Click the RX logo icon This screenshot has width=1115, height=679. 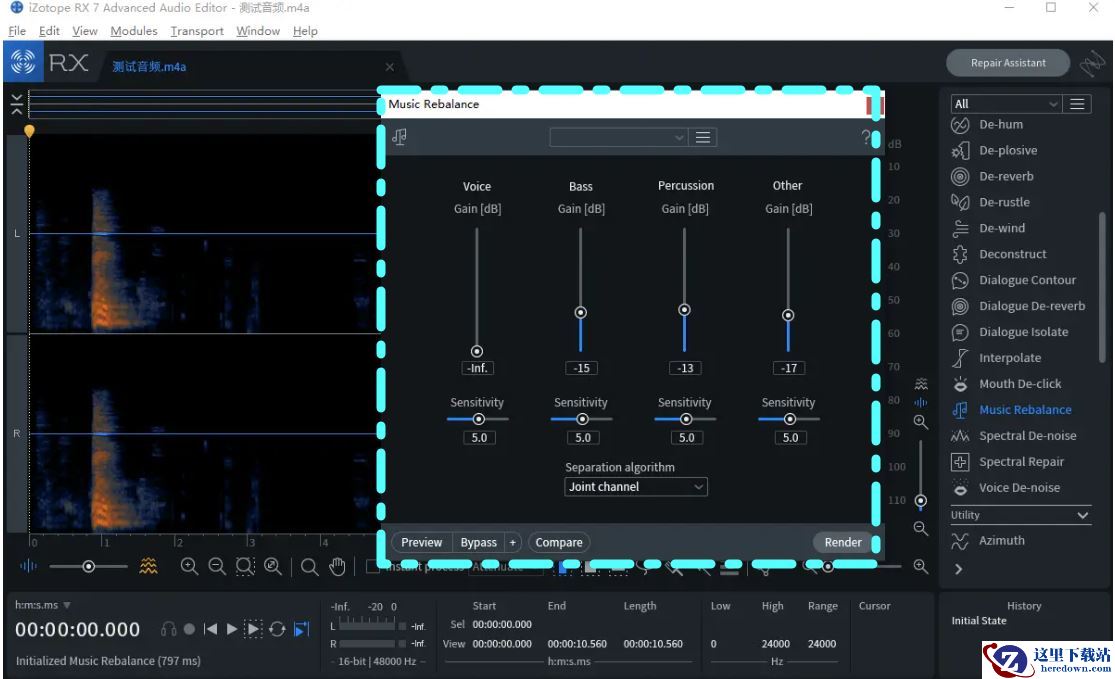point(23,63)
